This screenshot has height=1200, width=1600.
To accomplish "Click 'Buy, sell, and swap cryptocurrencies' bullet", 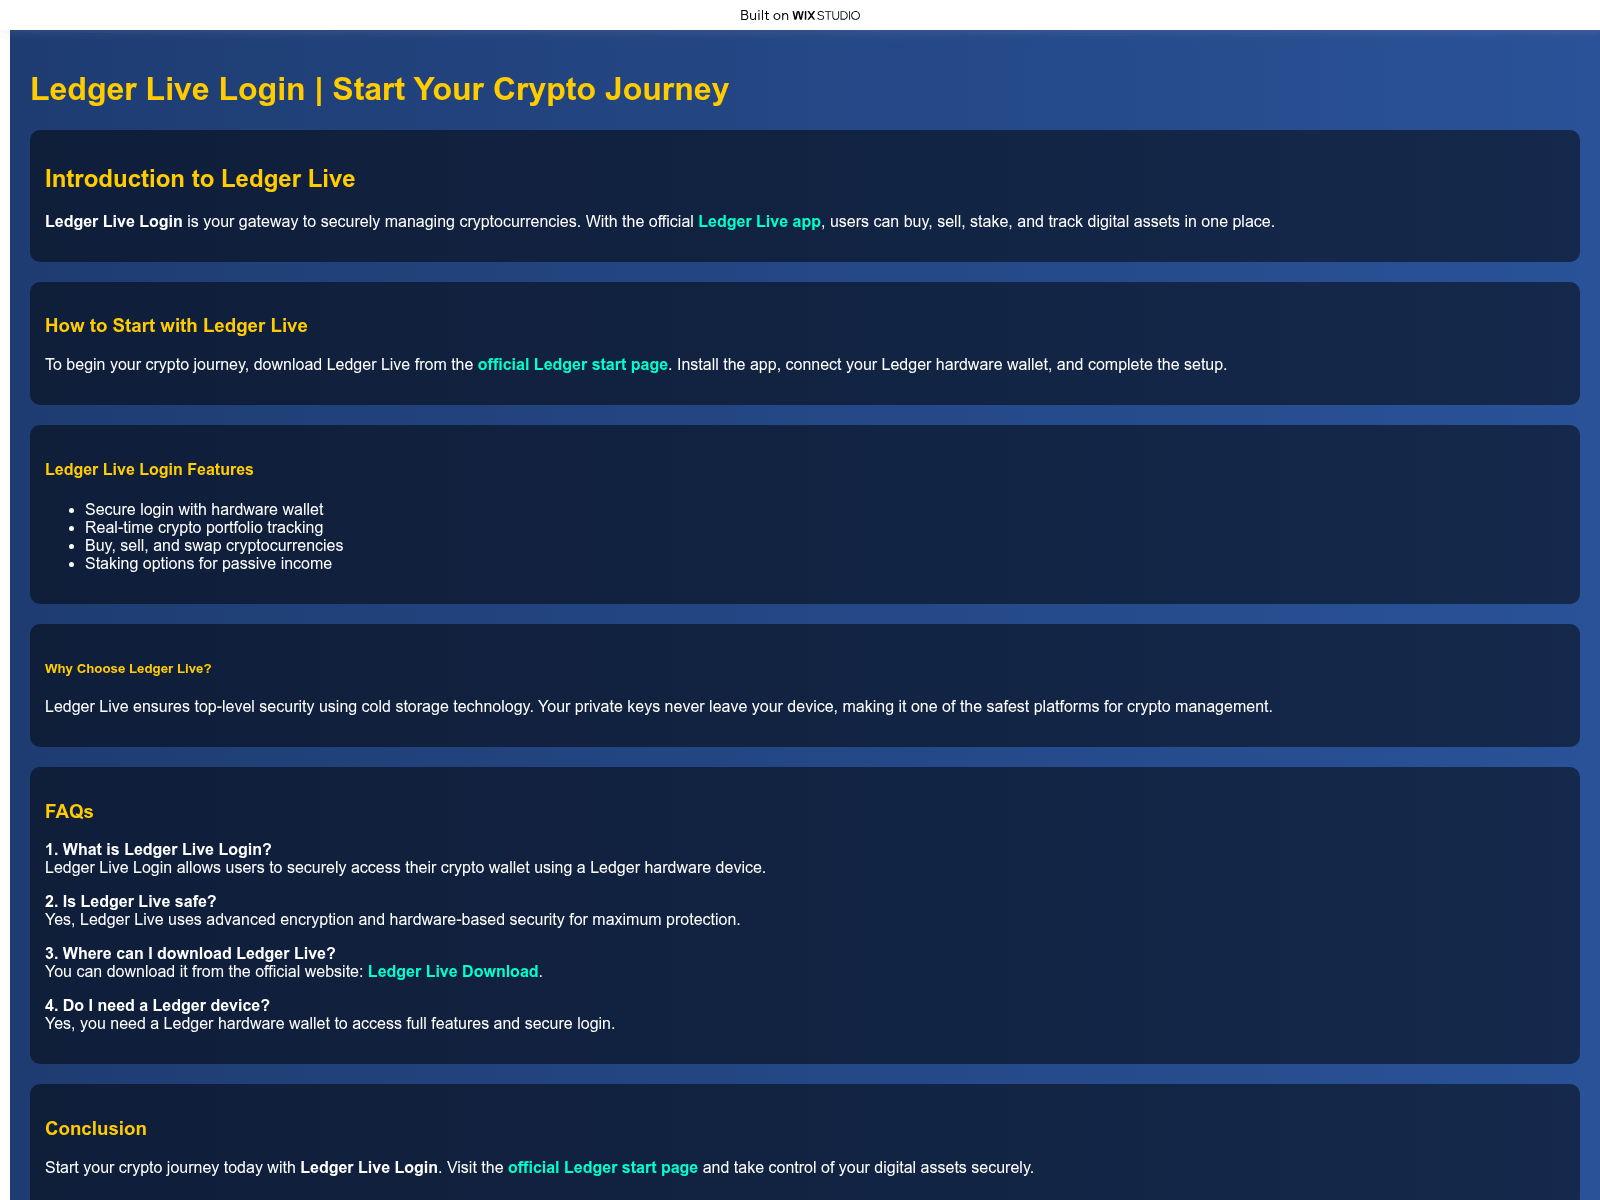I will 214,546.
